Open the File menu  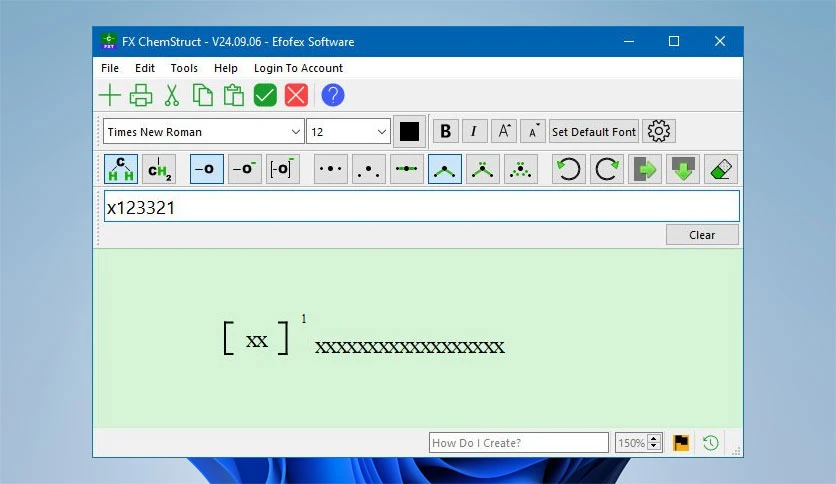(110, 68)
